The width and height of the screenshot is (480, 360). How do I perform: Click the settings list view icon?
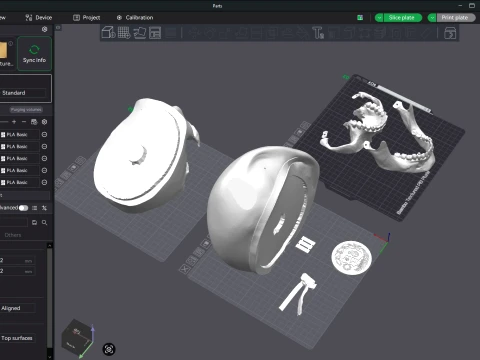[x=34, y=208]
